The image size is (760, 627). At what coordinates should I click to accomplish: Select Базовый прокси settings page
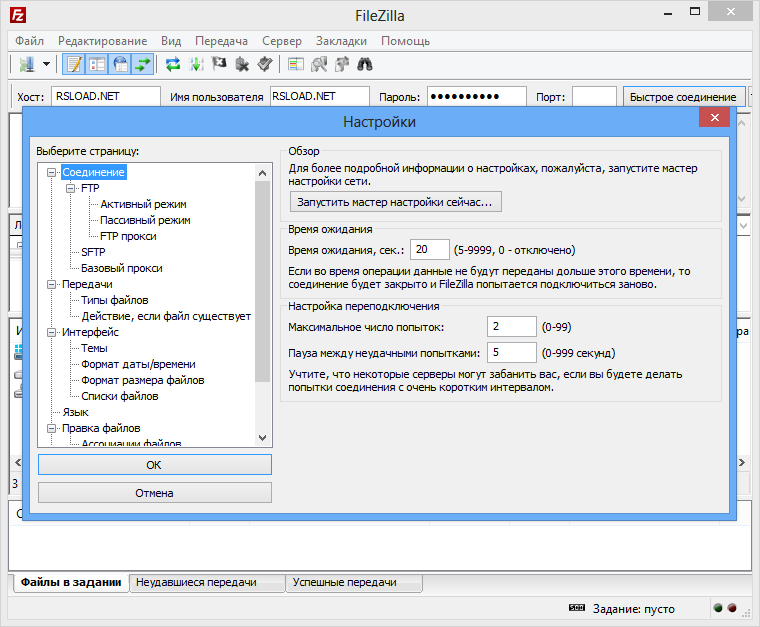[x=122, y=268]
